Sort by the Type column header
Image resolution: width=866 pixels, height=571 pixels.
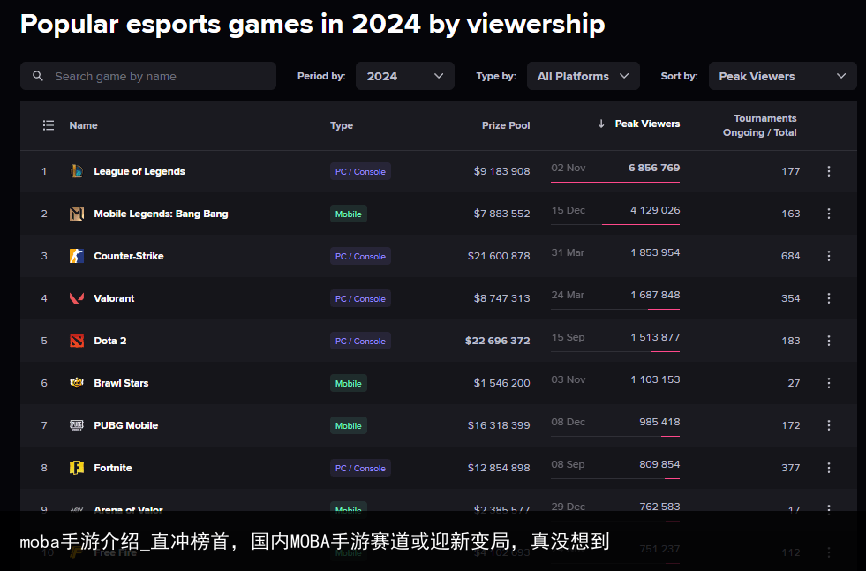[x=341, y=125]
